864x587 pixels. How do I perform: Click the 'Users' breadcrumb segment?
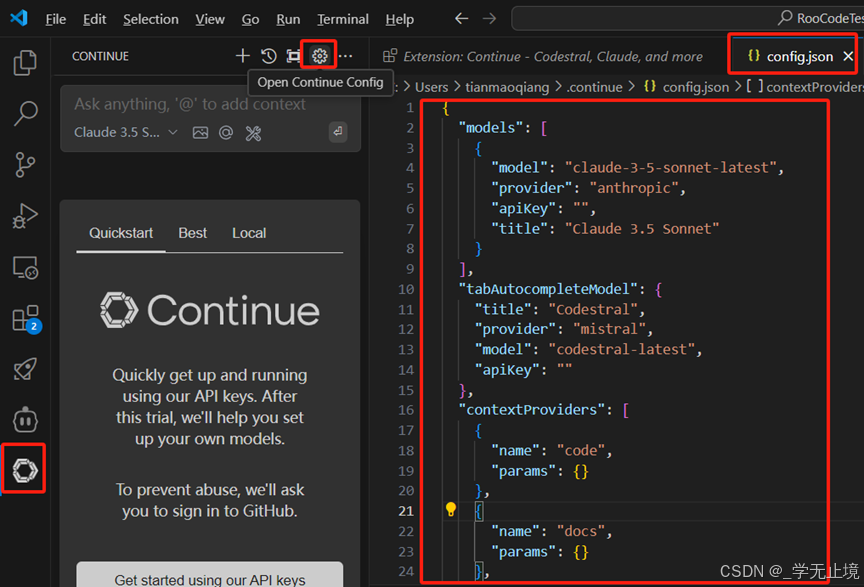pyautogui.click(x=431, y=87)
